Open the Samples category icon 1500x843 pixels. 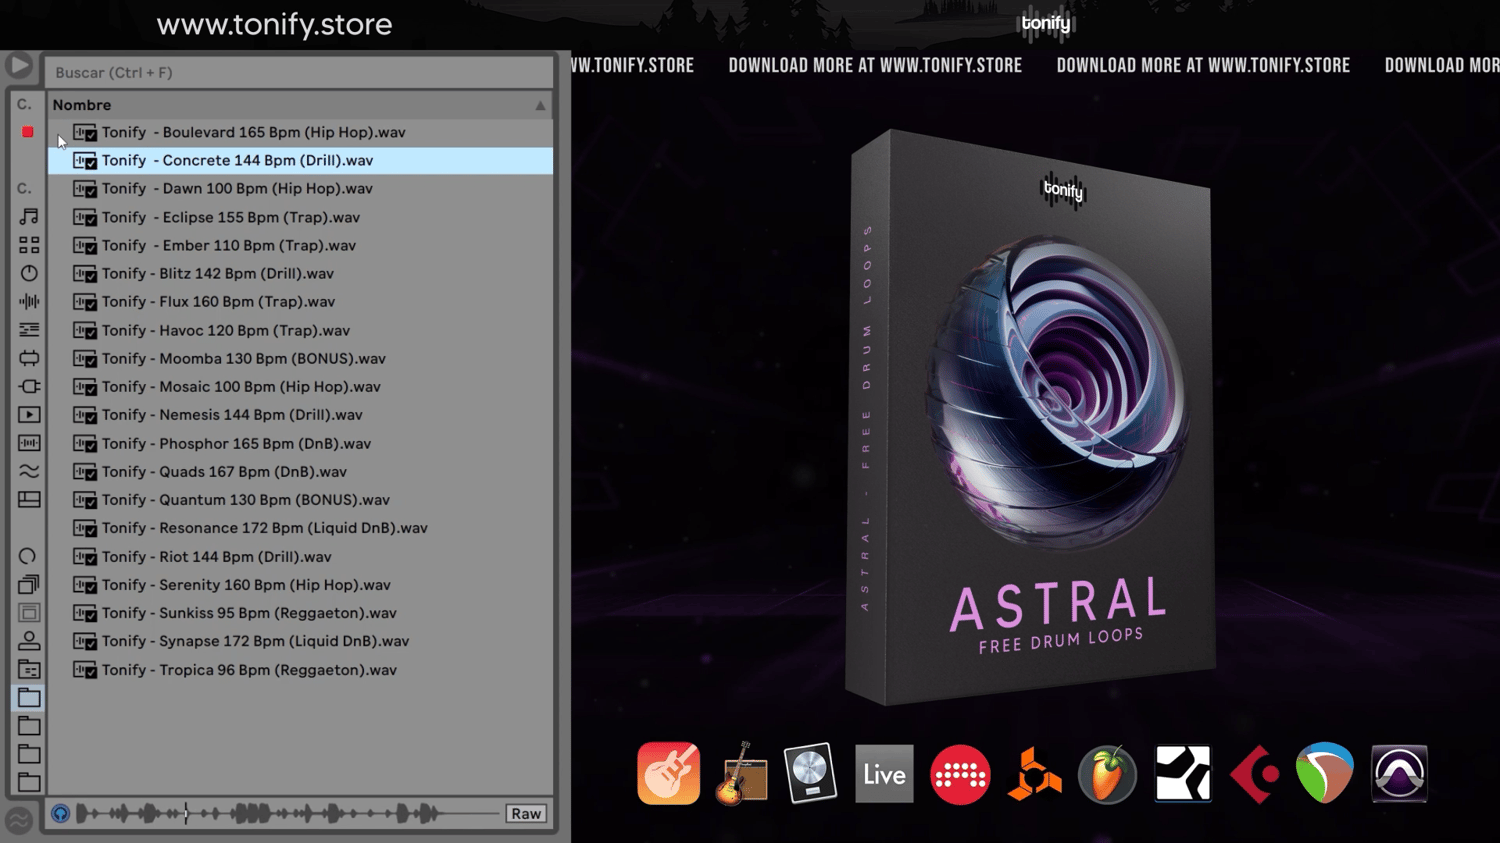(29, 443)
